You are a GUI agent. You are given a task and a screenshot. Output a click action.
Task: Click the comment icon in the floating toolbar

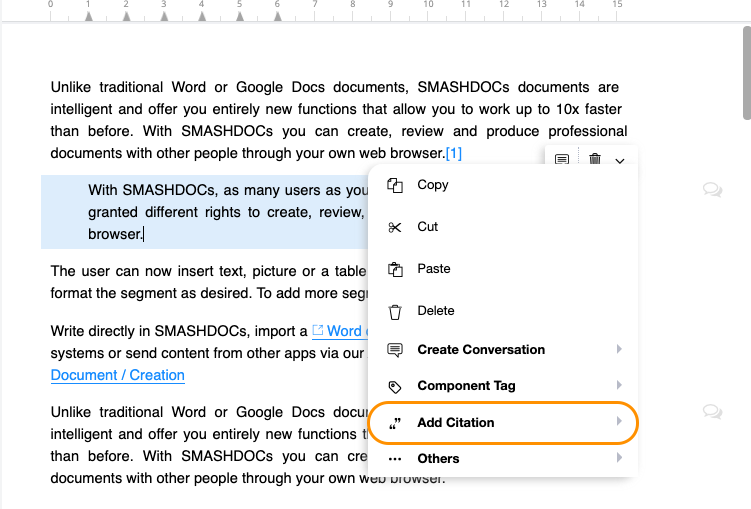point(562,159)
